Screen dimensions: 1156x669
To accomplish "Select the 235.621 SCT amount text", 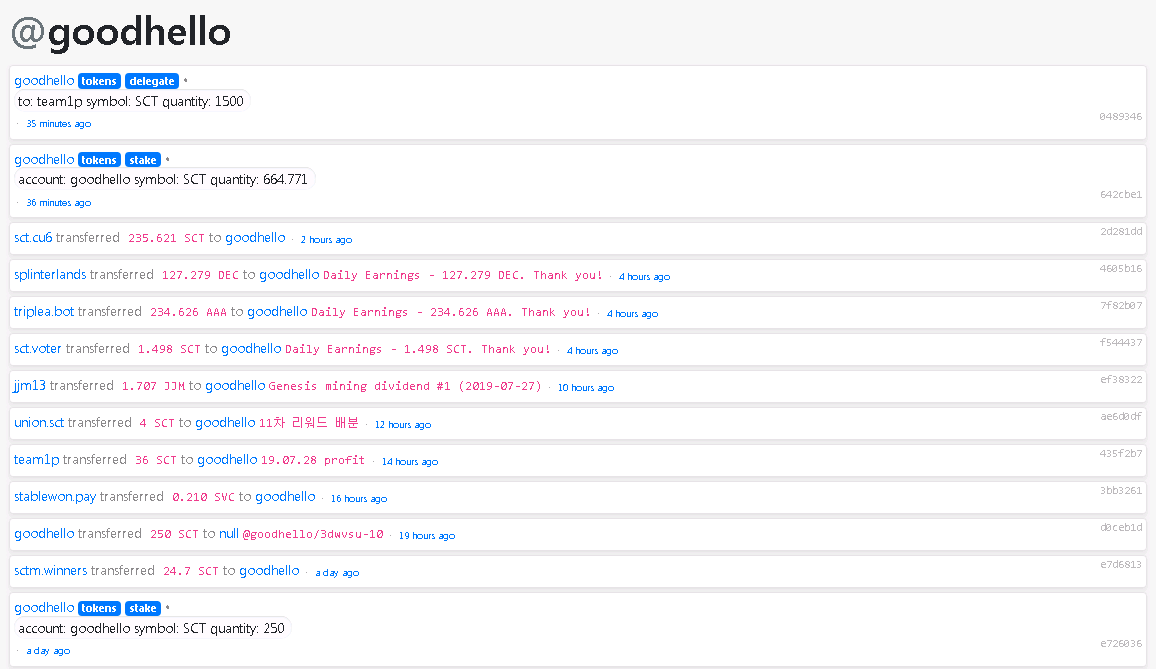I will (x=166, y=238).
